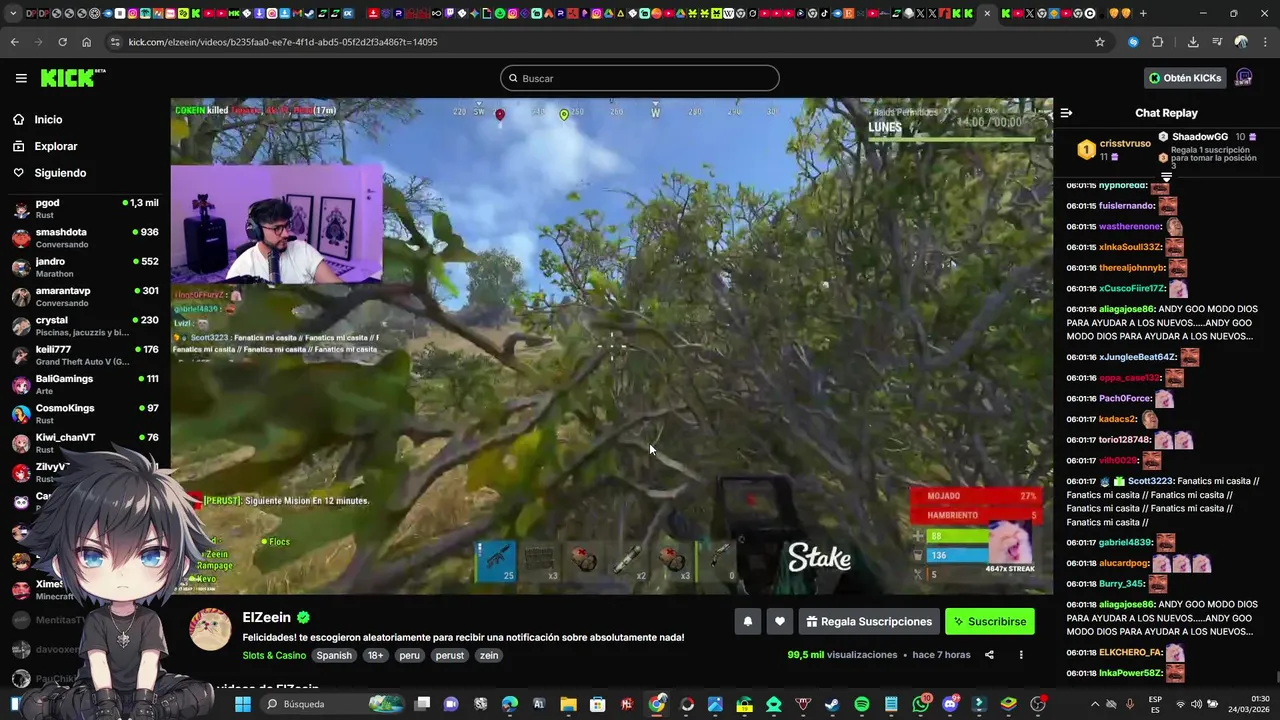The height and width of the screenshot is (720, 1280).
Task: Open Discord from the taskbar
Action: (x=950, y=704)
